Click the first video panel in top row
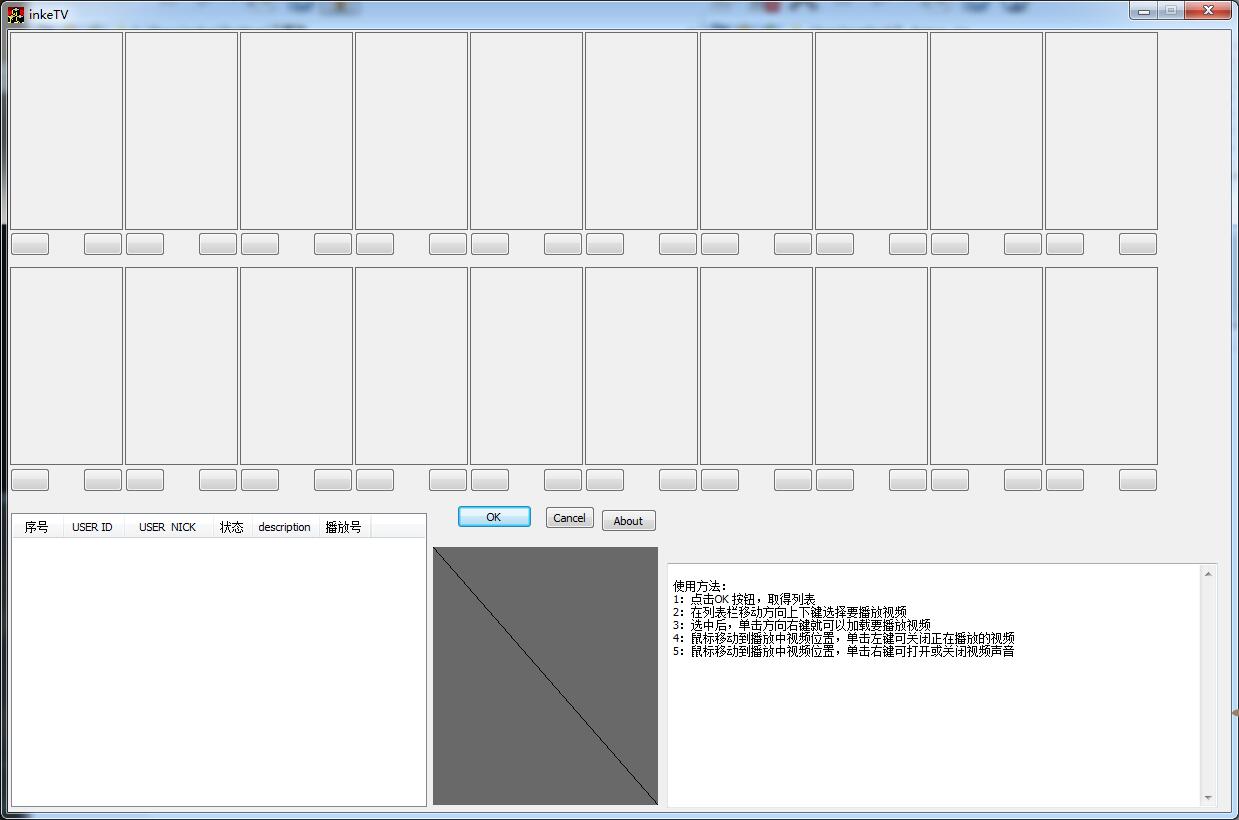The image size is (1239, 820). 66,131
